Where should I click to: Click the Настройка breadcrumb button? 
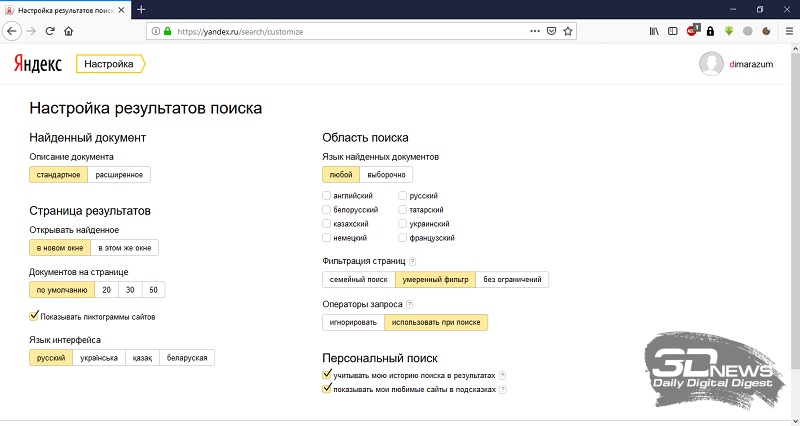pyautogui.click(x=111, y=64)
